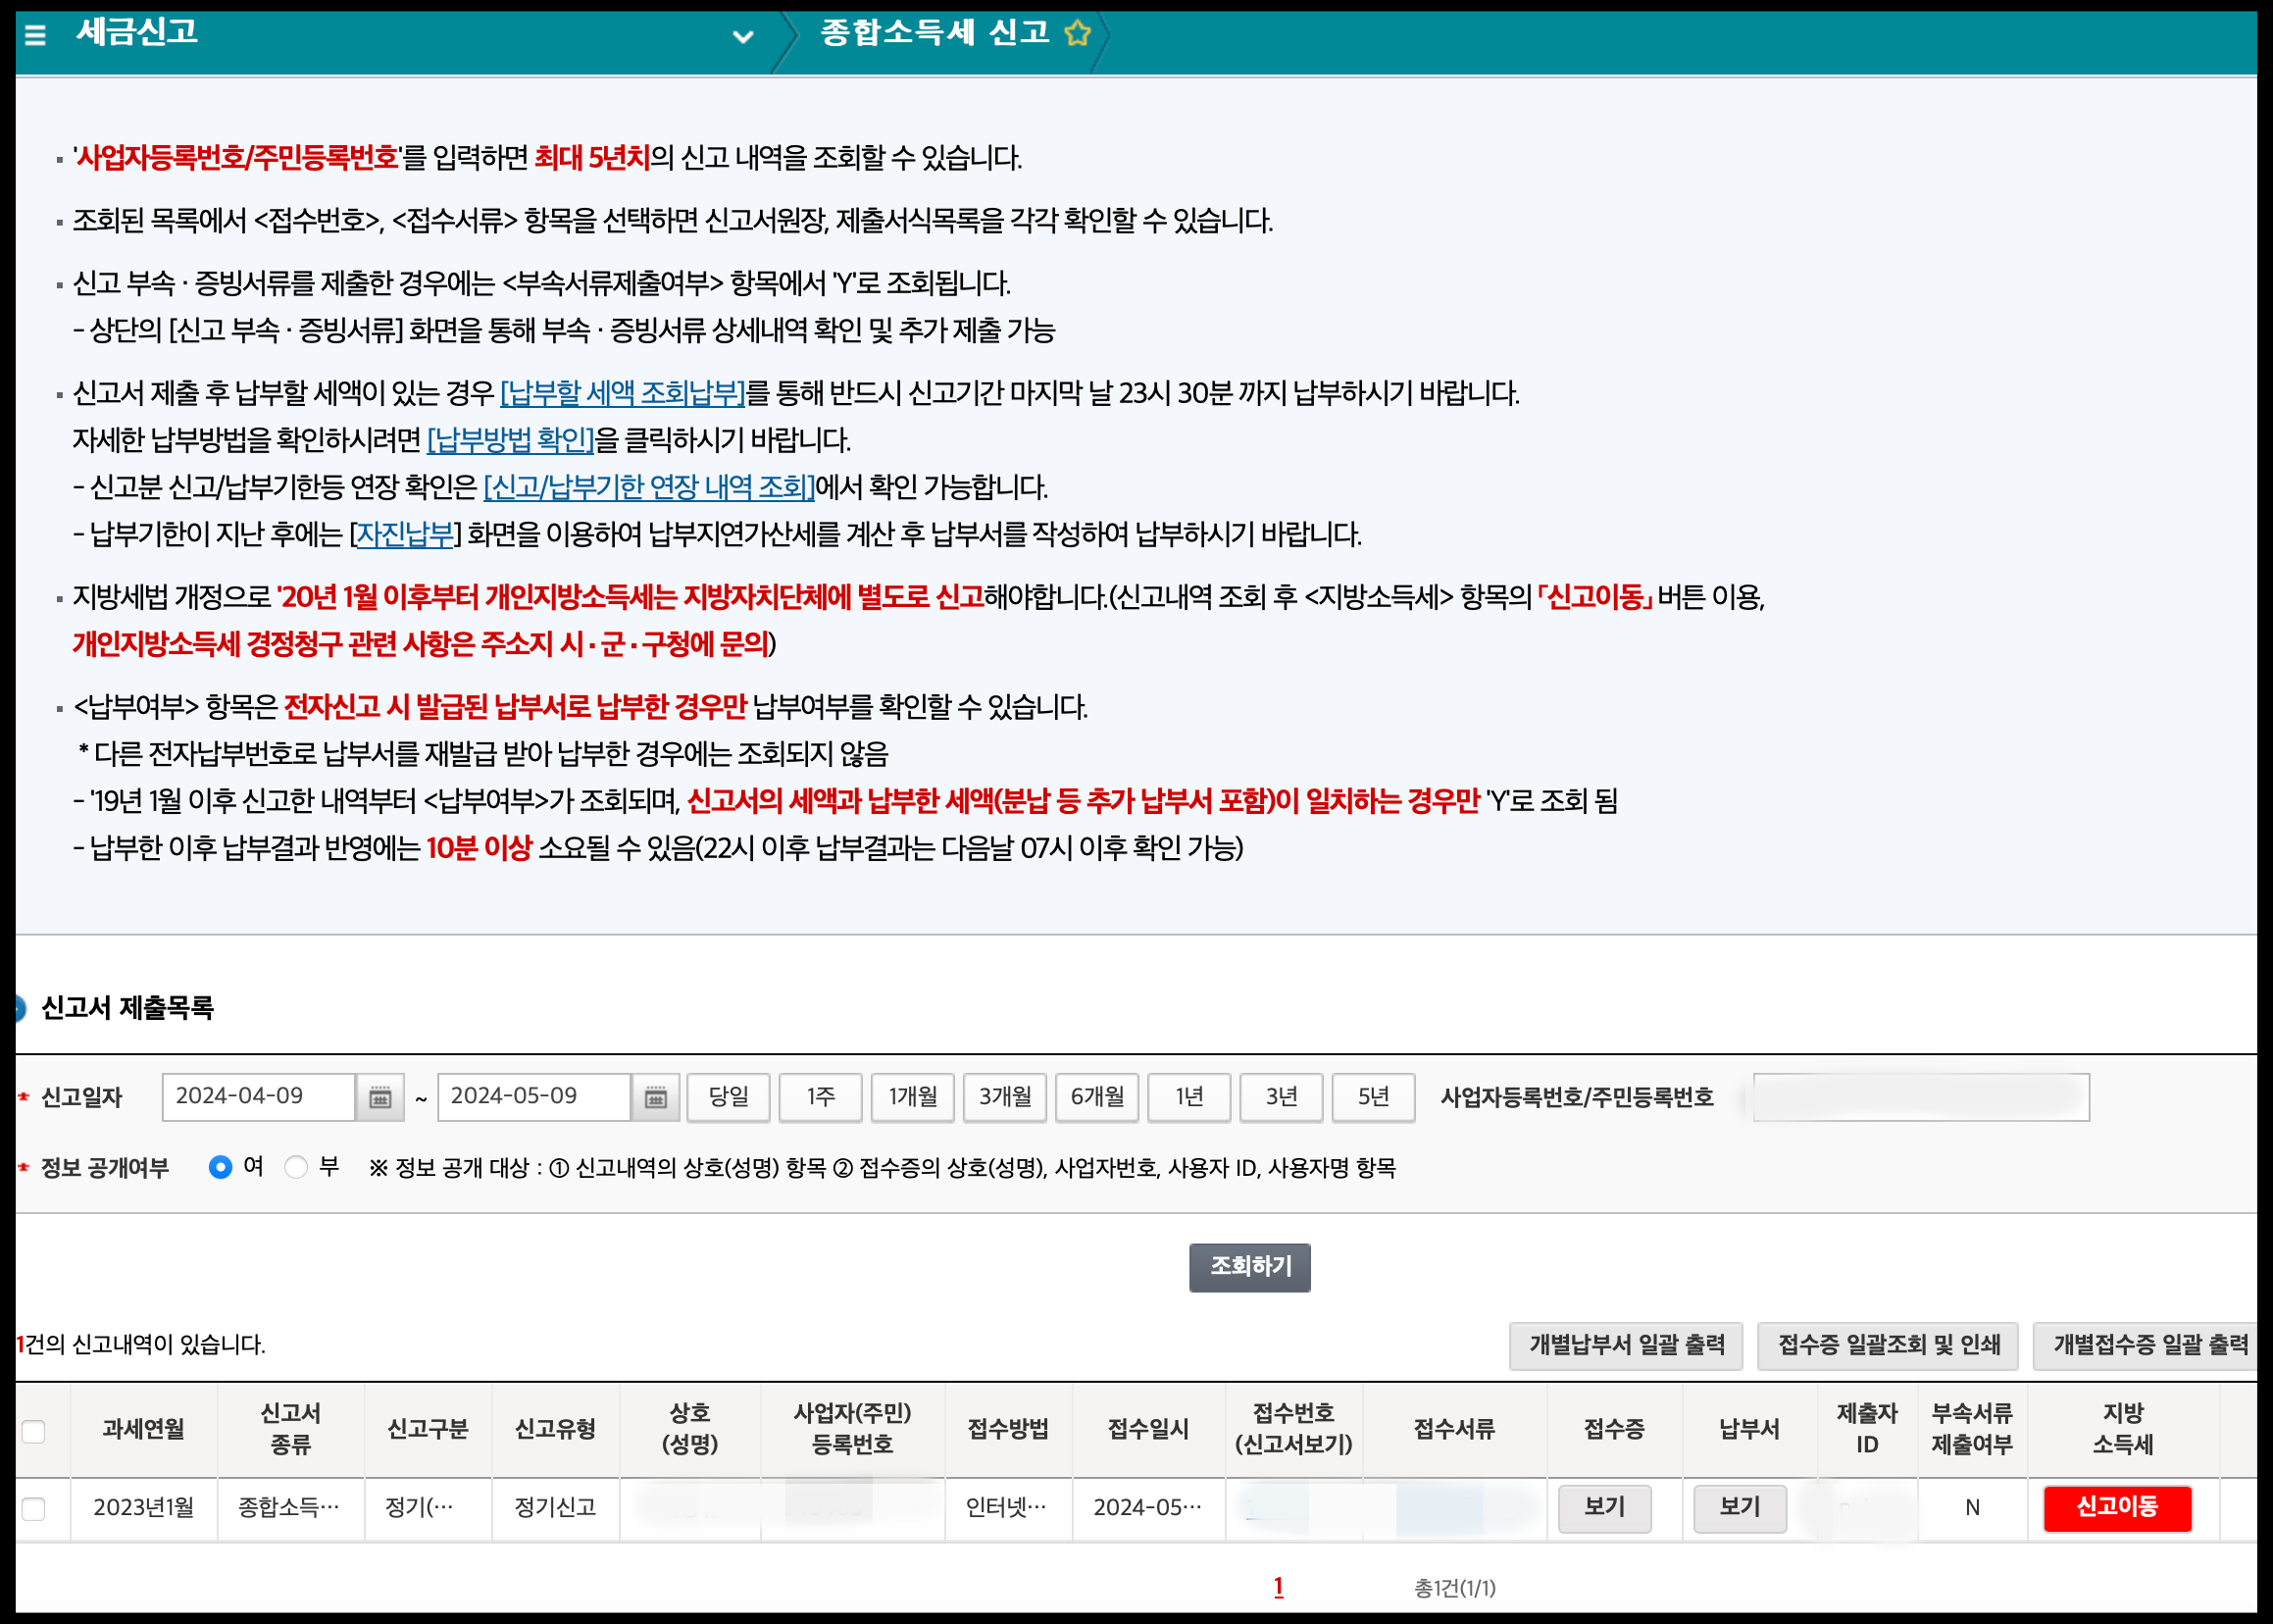Open the end date calendar picker

click(655, 1097)
